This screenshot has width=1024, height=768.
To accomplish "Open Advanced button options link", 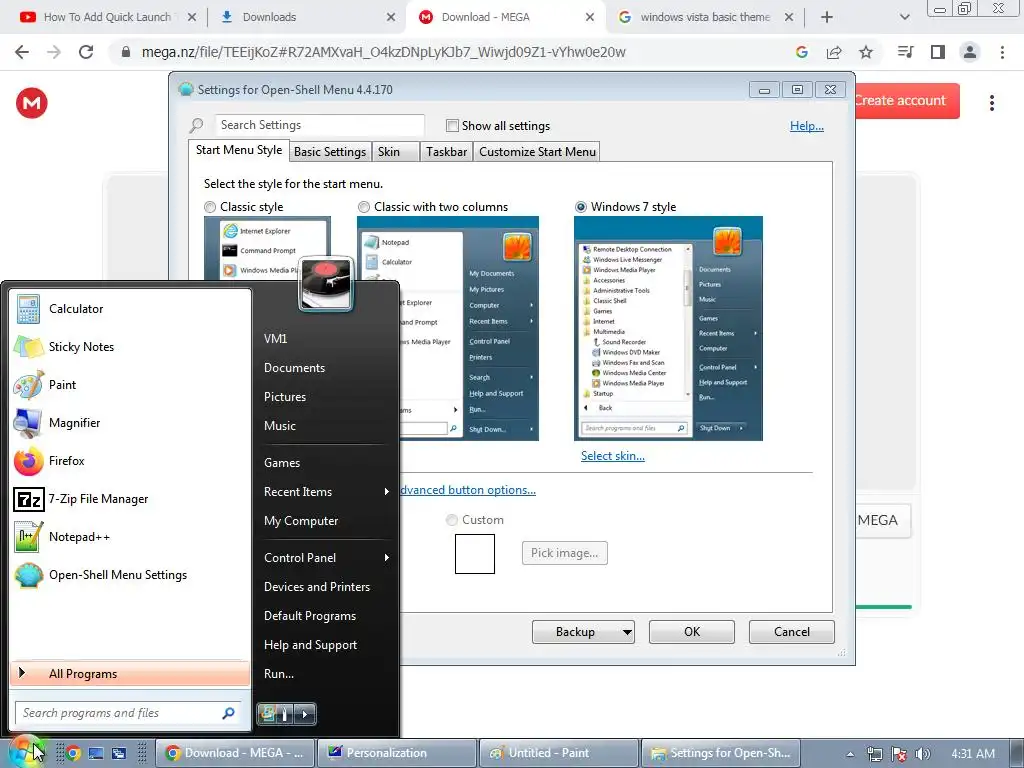I will tap(468, 490).
